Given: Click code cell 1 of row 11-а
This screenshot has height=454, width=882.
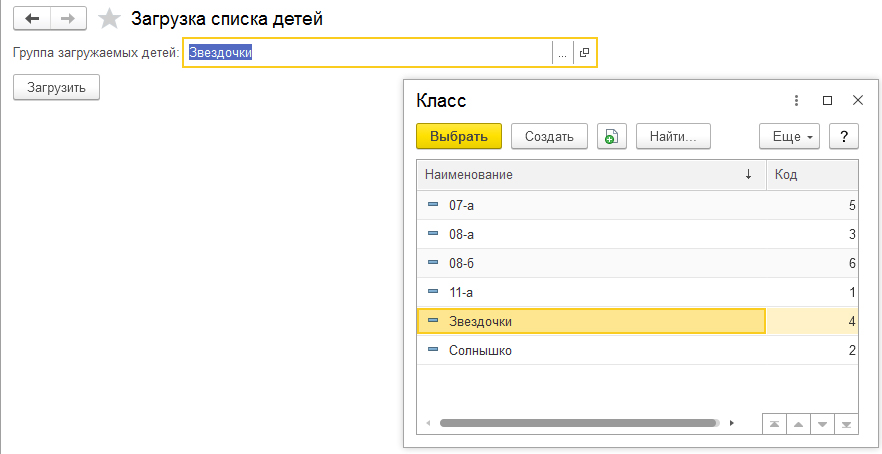Looking at the screenshot, I should (x=812, y=292).
